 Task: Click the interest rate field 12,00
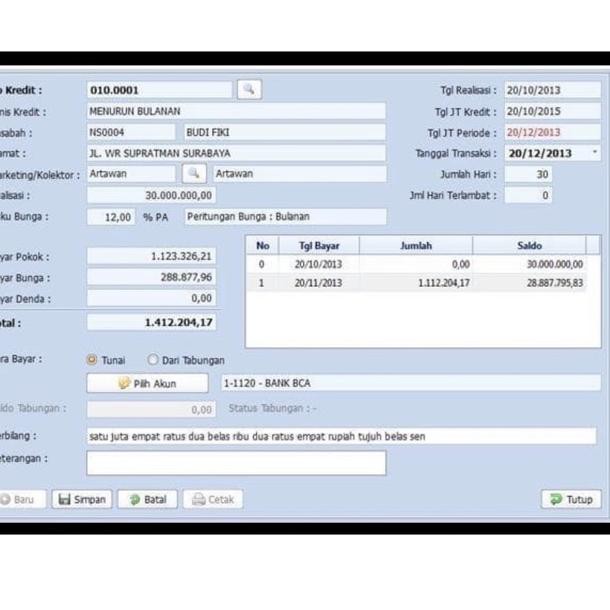tap(111, 217)
